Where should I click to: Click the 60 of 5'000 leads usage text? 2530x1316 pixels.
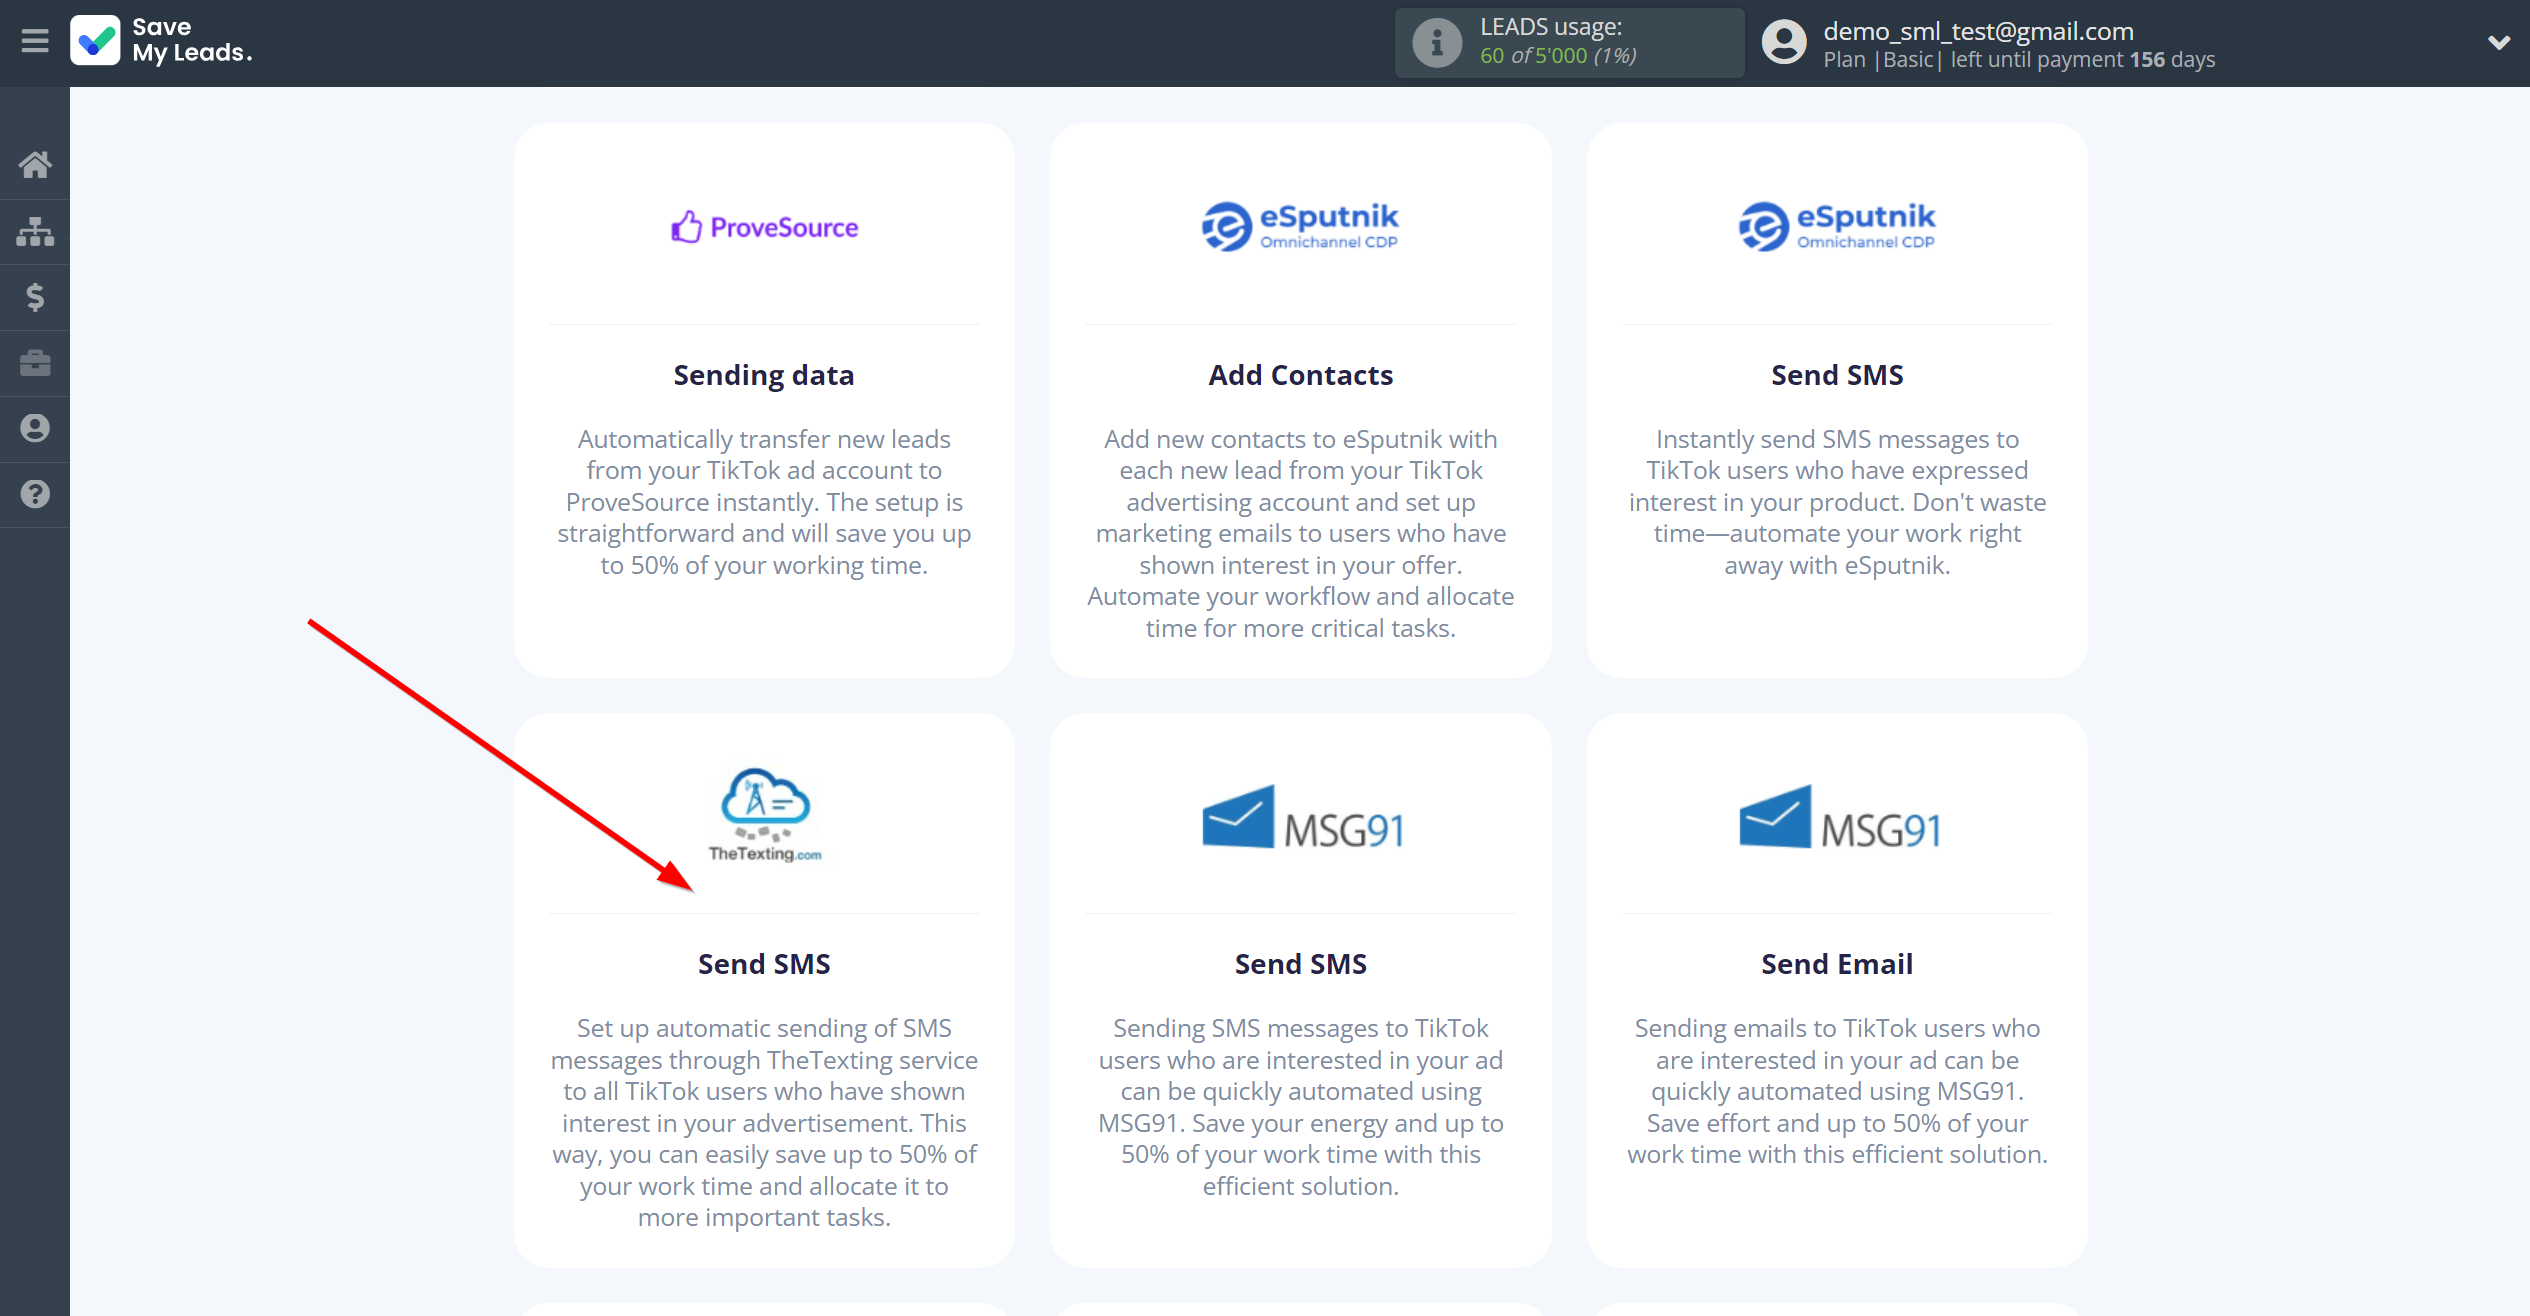click(x=1558, y=56)
